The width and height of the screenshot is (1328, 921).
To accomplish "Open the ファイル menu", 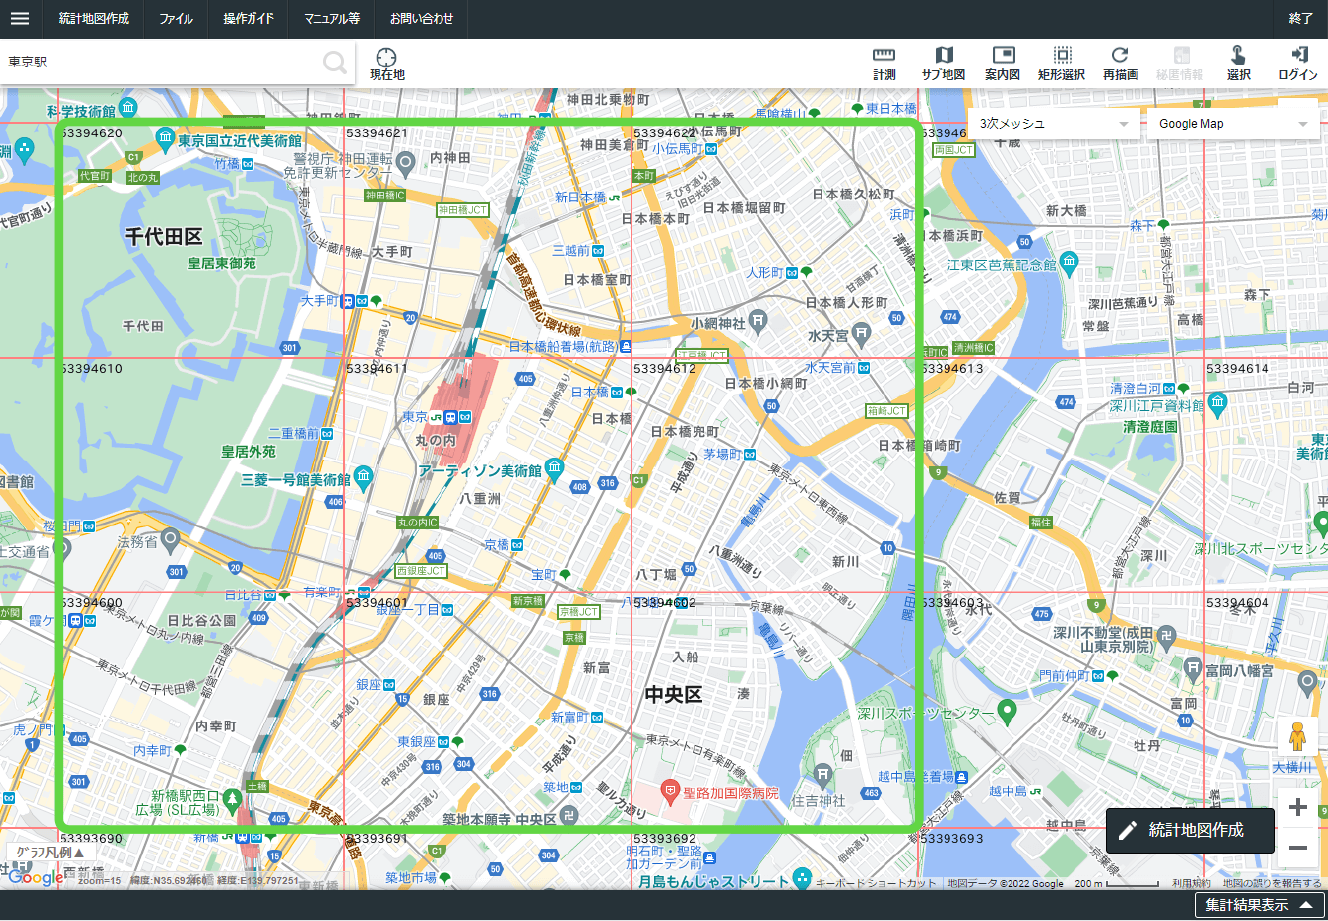I will pos(176,19).
